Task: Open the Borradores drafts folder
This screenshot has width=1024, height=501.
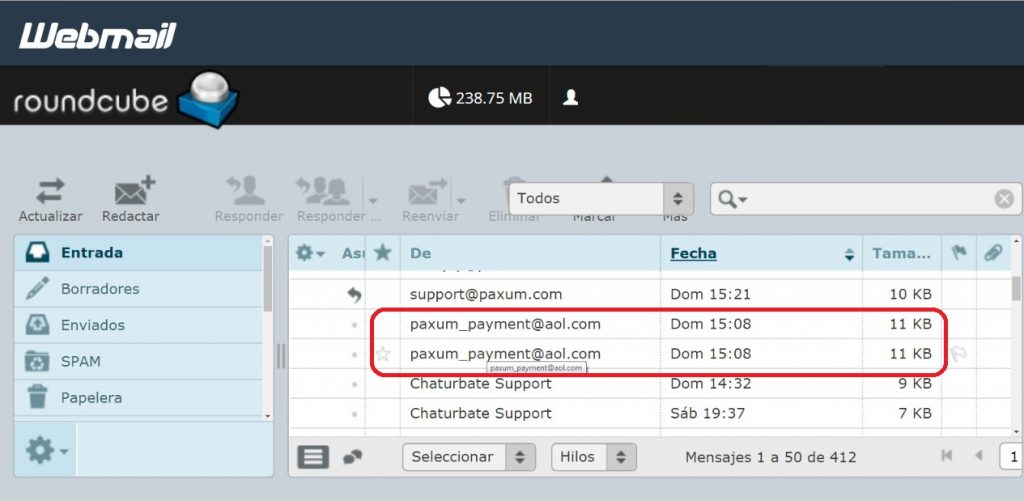Action: 138,289
